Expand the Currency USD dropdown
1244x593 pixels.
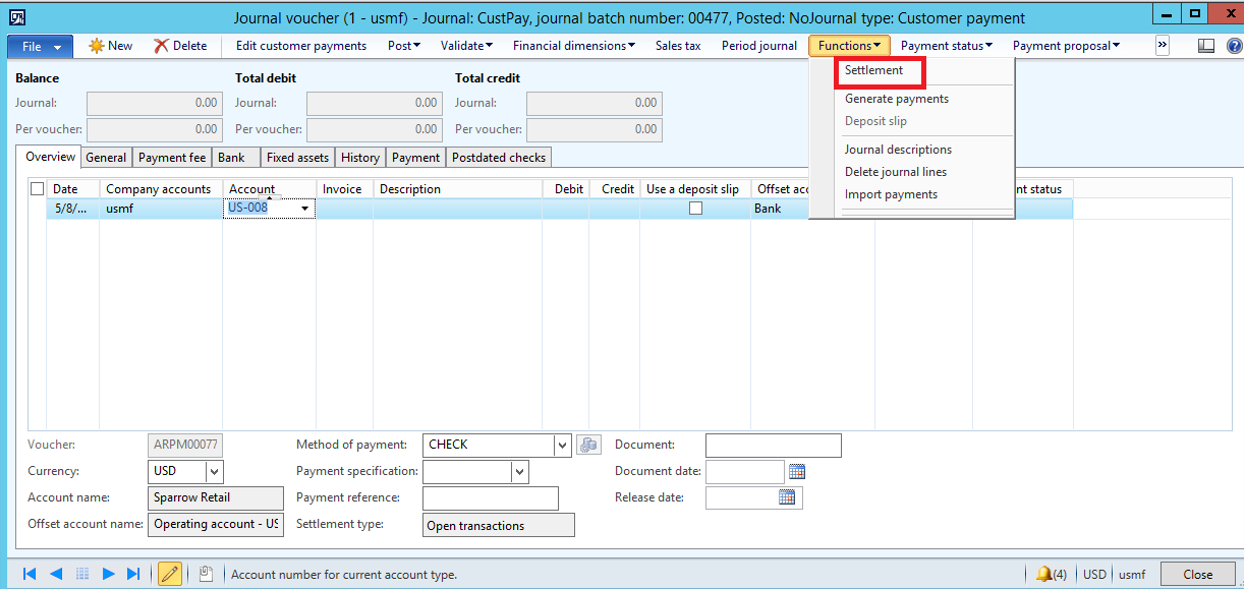pos(215,471)
